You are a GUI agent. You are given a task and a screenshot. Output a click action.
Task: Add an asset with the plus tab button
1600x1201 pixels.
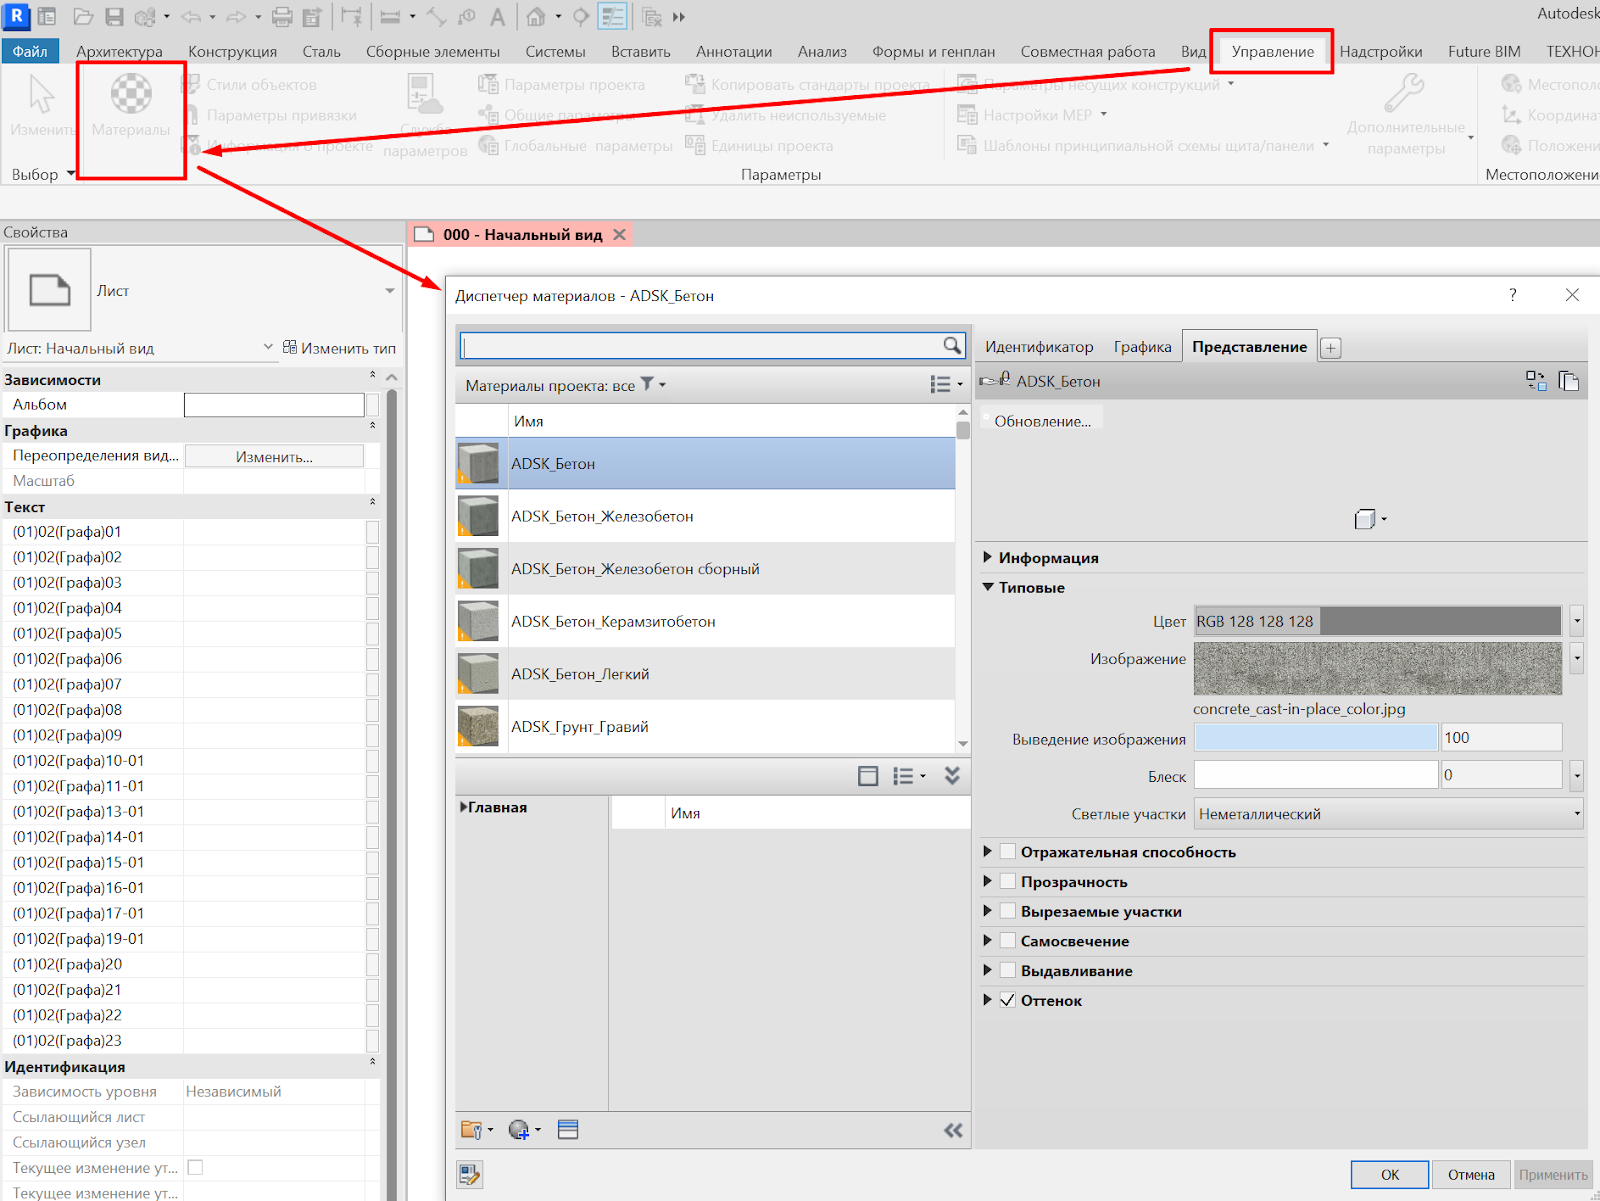(x=1331, y=348)
